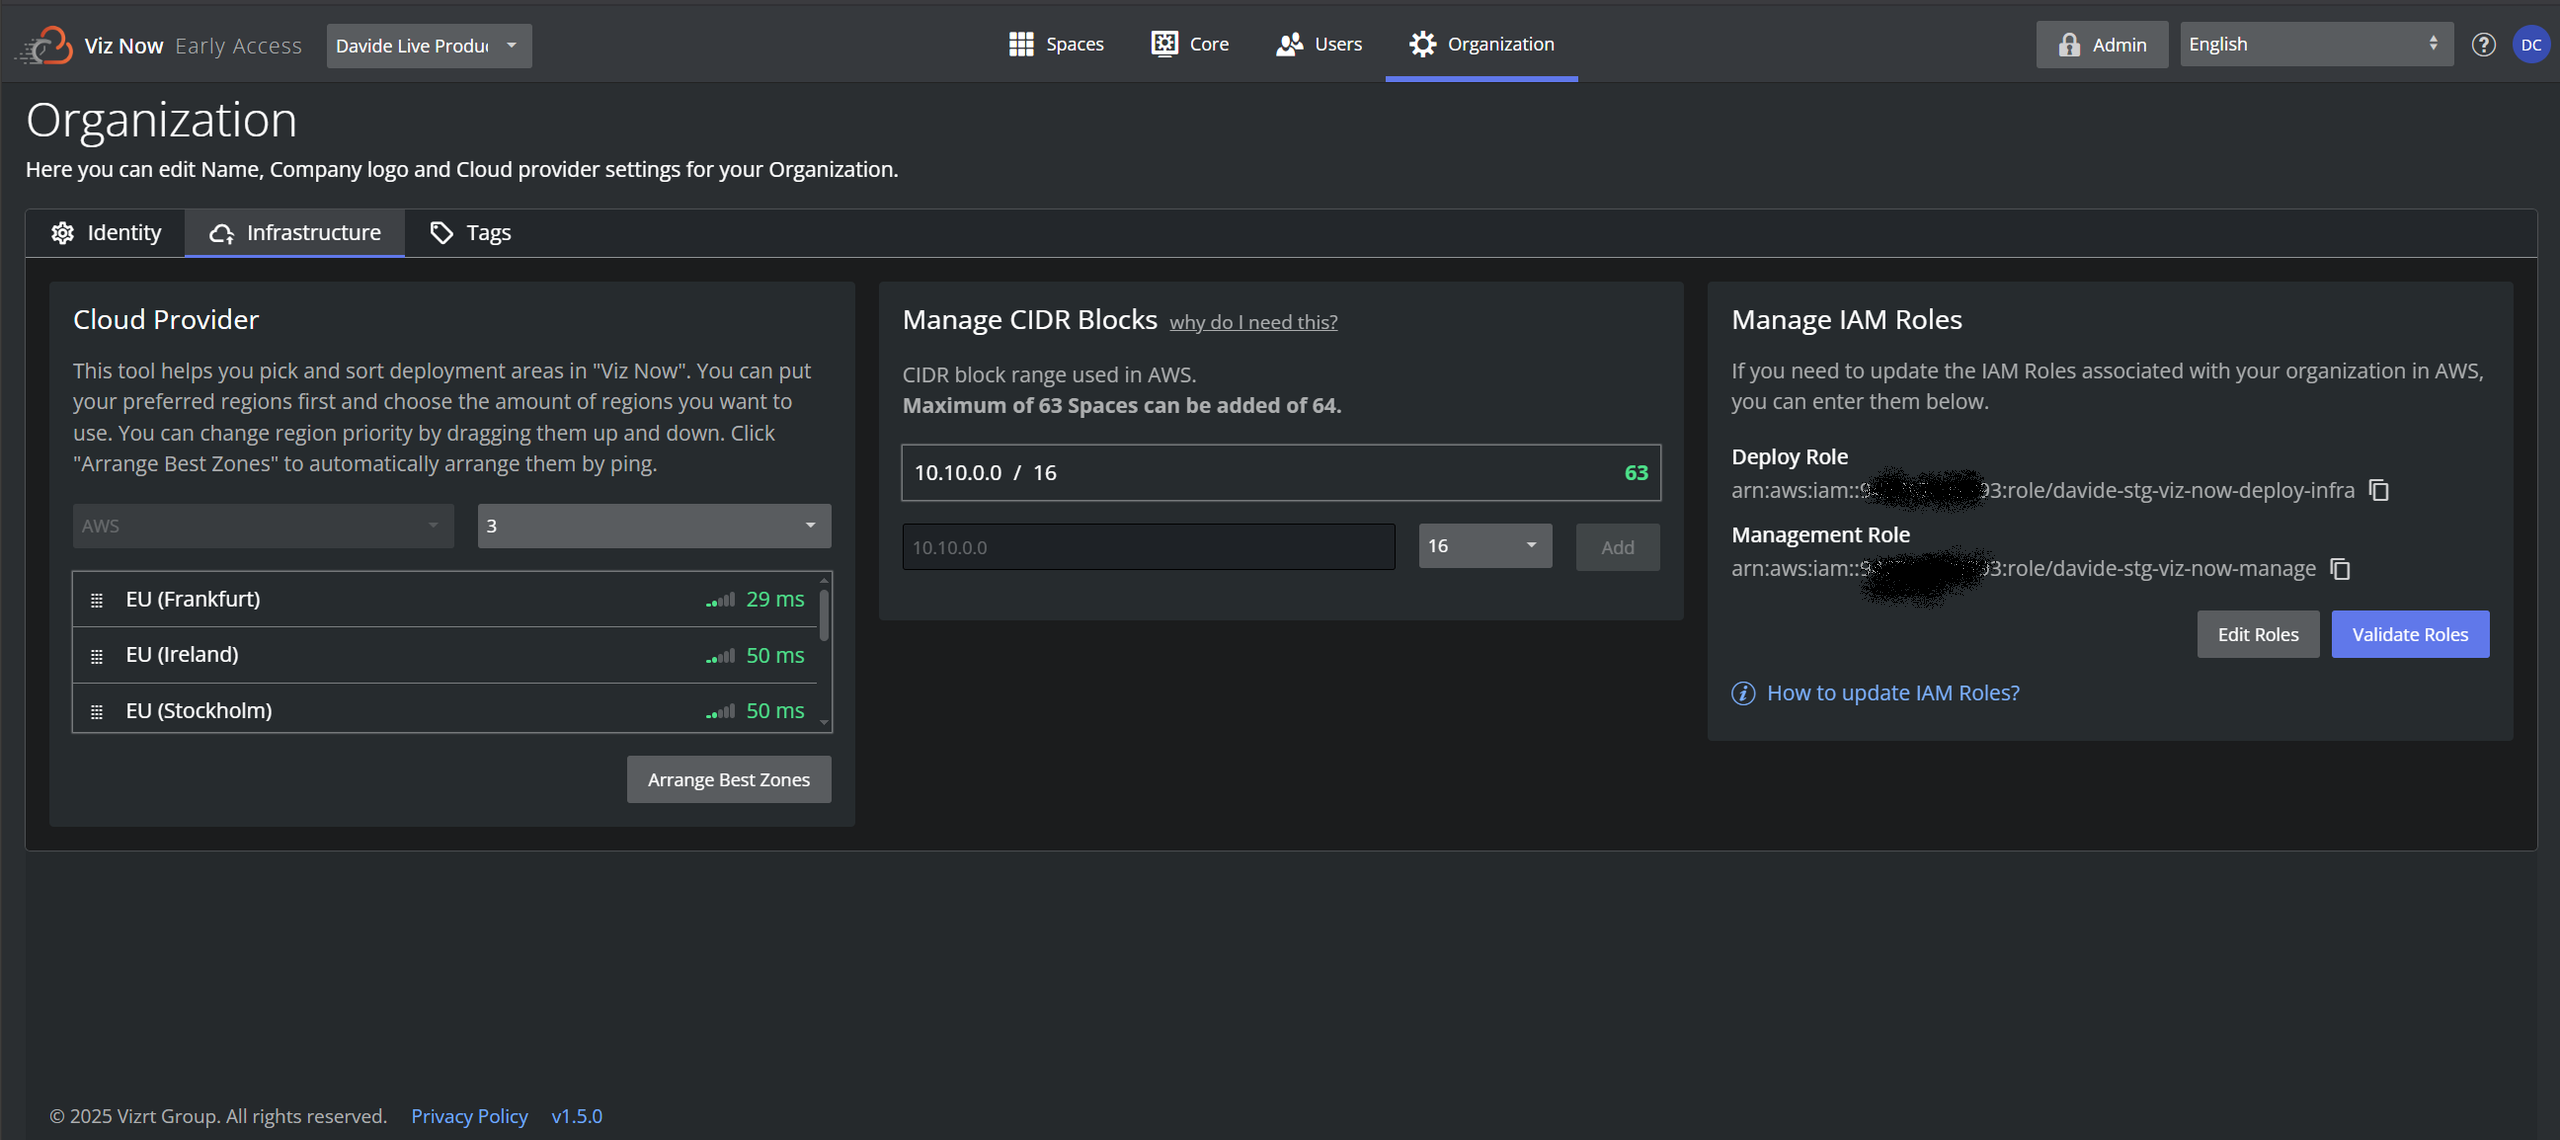Screen dimensions: 2560x1140
Task: Click Arrange Best Zones button
Action: (x=728, y=780)
